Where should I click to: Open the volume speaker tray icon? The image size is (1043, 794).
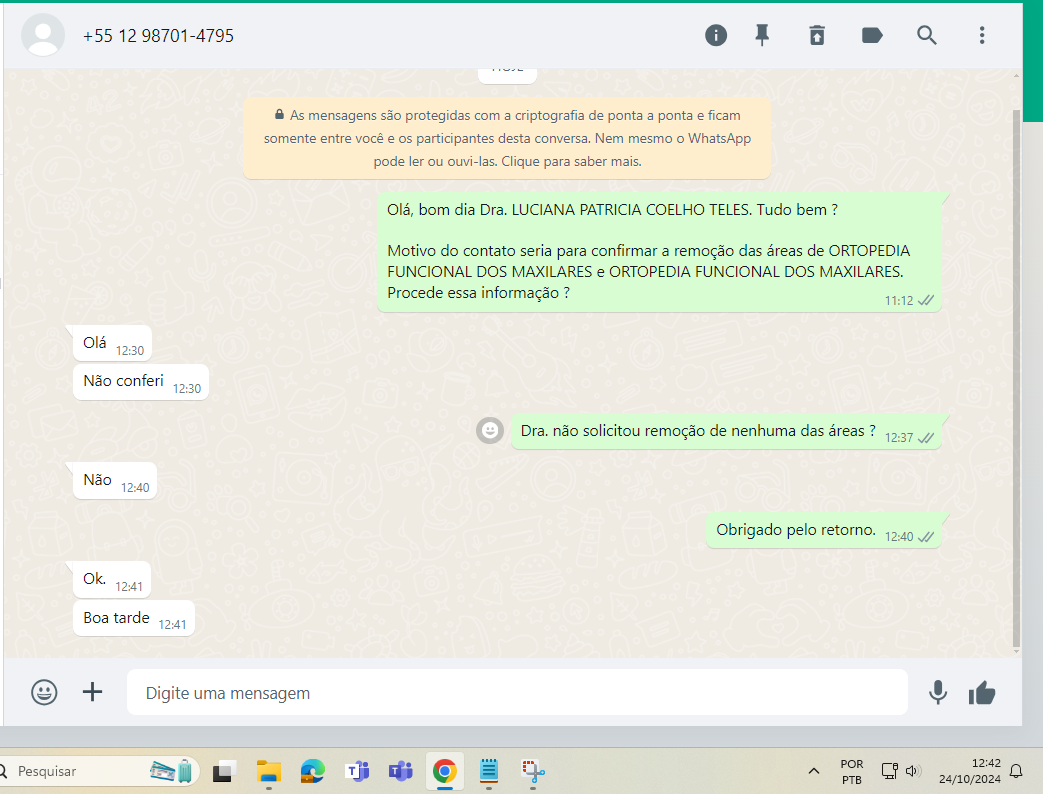point(913,771)
